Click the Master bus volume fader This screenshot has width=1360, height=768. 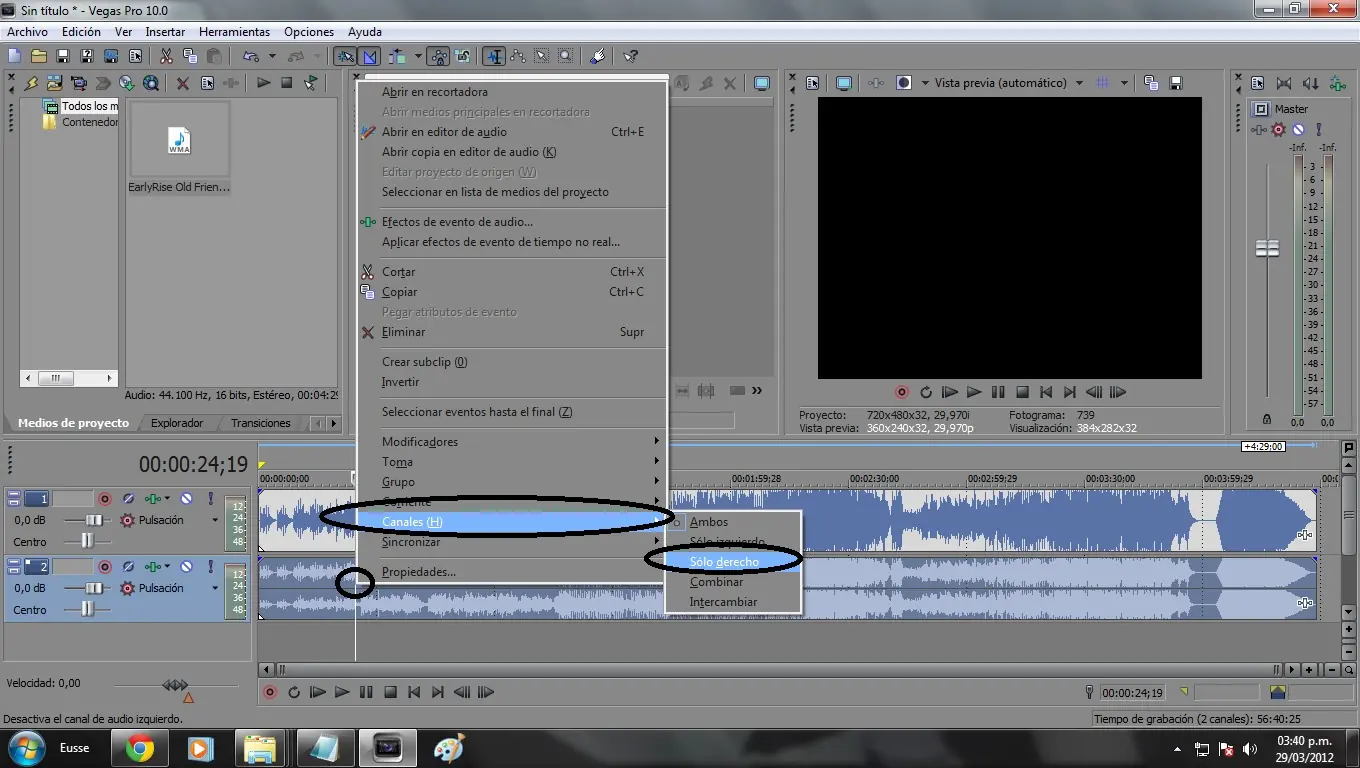1267,248
